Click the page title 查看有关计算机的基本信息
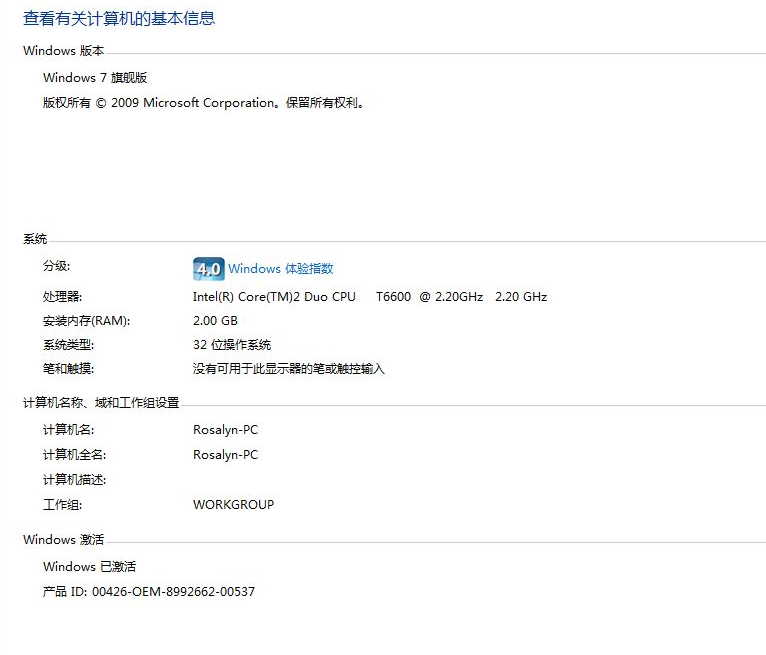The image size is (766, 655). click(x=119, y=19)
